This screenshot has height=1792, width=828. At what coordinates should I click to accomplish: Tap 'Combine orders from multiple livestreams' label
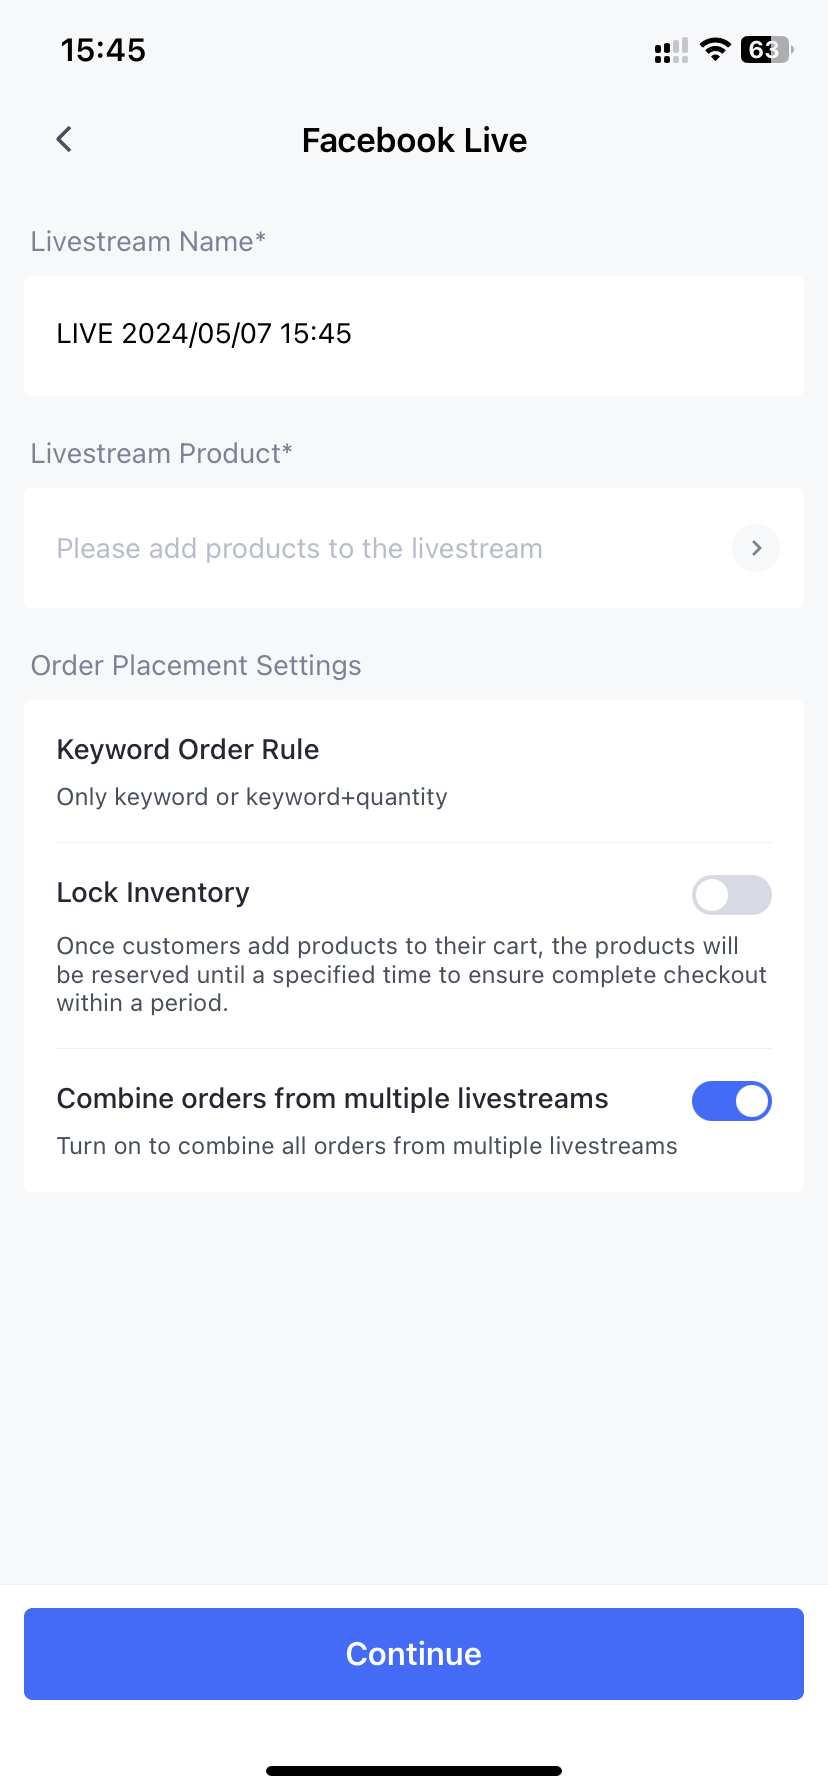(x=332, y=1099)
